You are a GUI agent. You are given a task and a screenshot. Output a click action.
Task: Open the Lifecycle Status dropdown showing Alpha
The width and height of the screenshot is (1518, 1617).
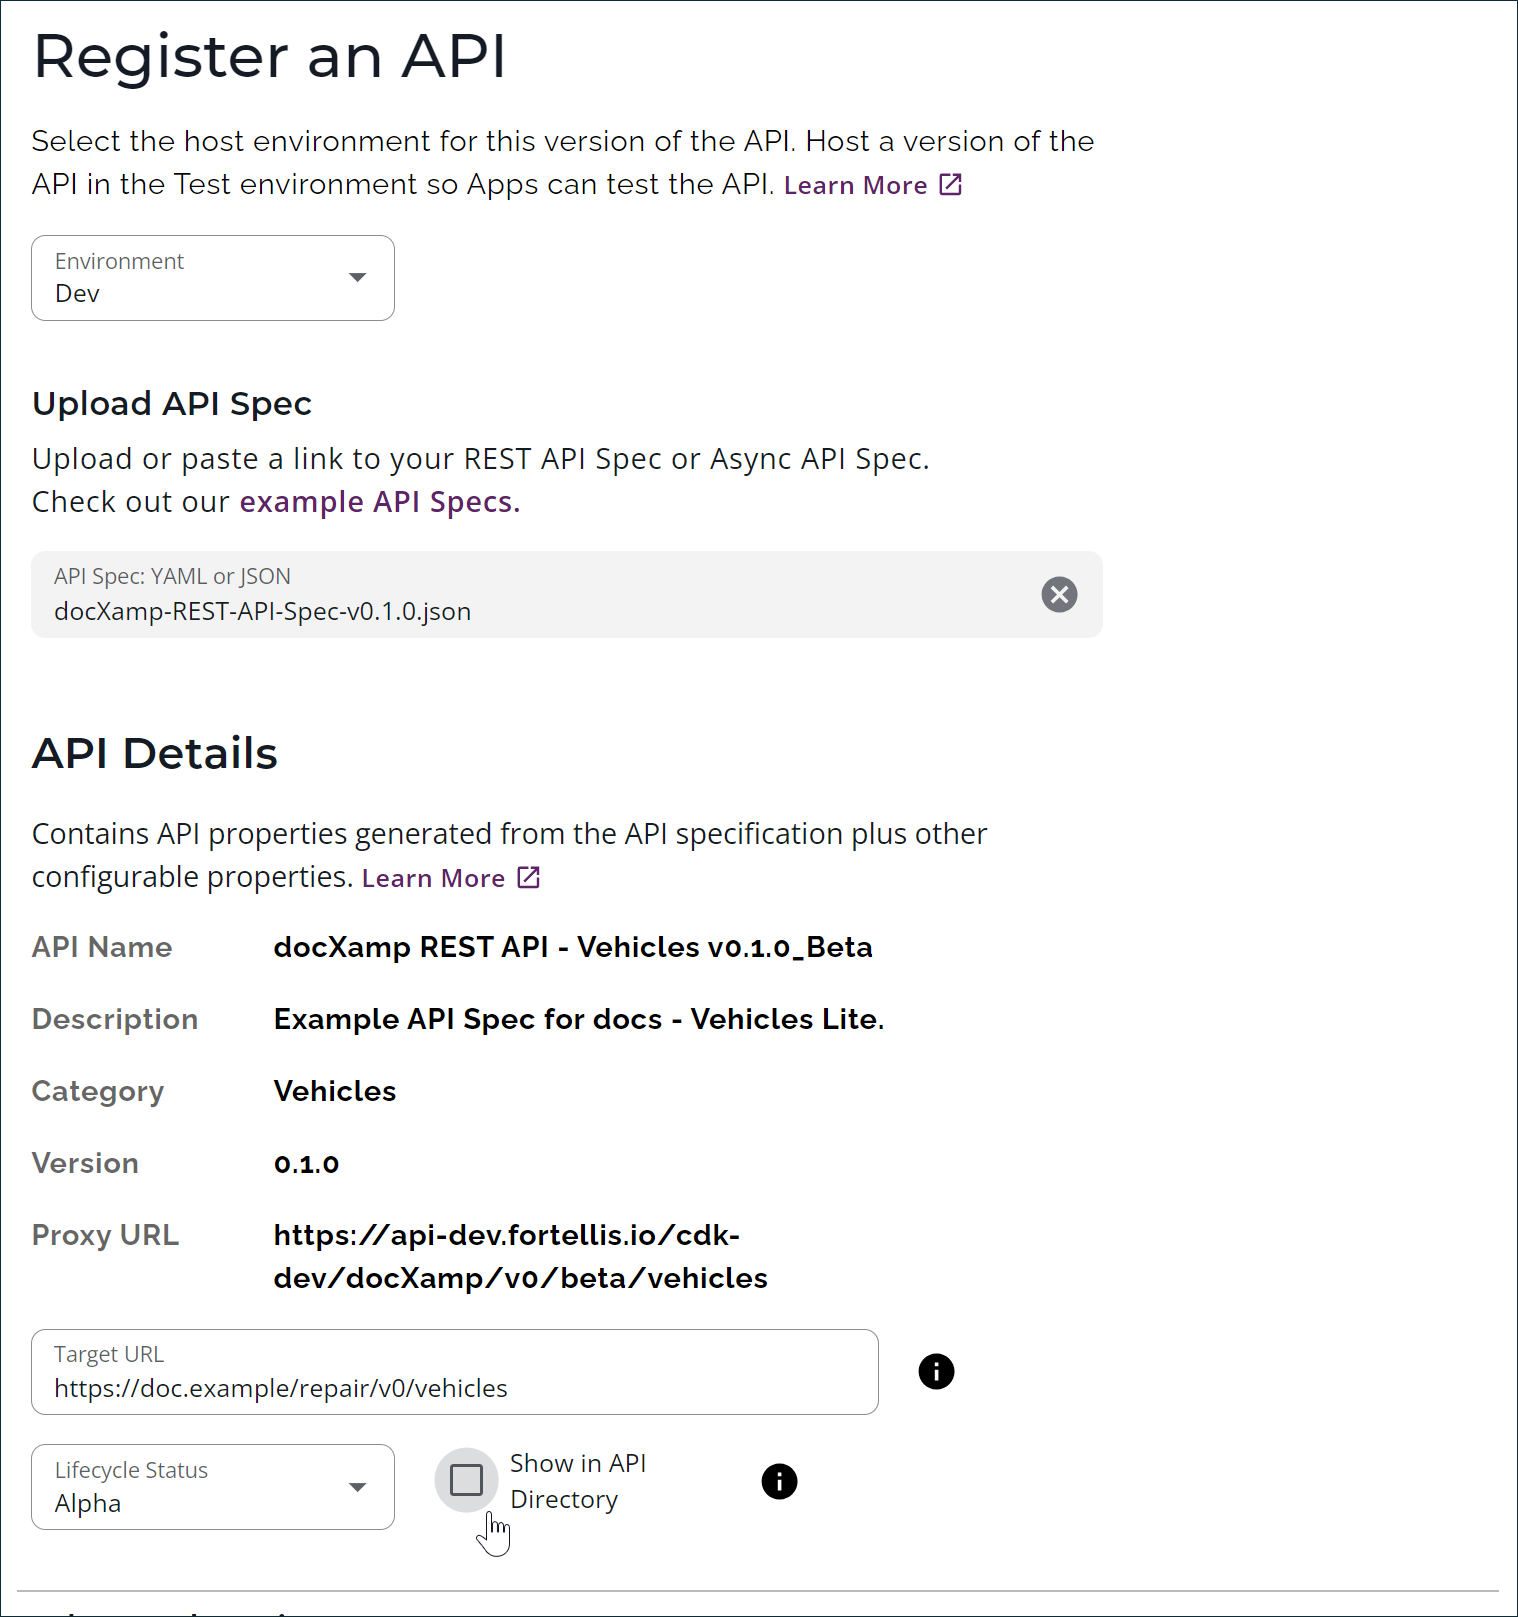click(x=212, y=1487)
